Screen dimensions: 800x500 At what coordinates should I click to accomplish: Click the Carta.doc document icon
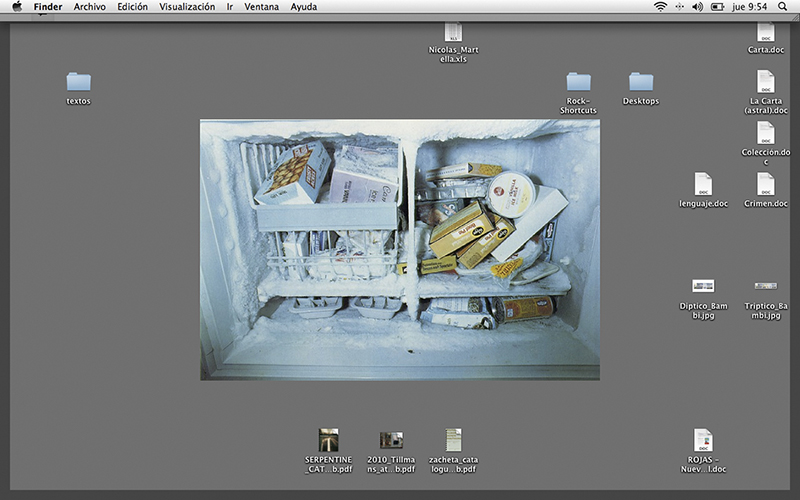[765, 32]
